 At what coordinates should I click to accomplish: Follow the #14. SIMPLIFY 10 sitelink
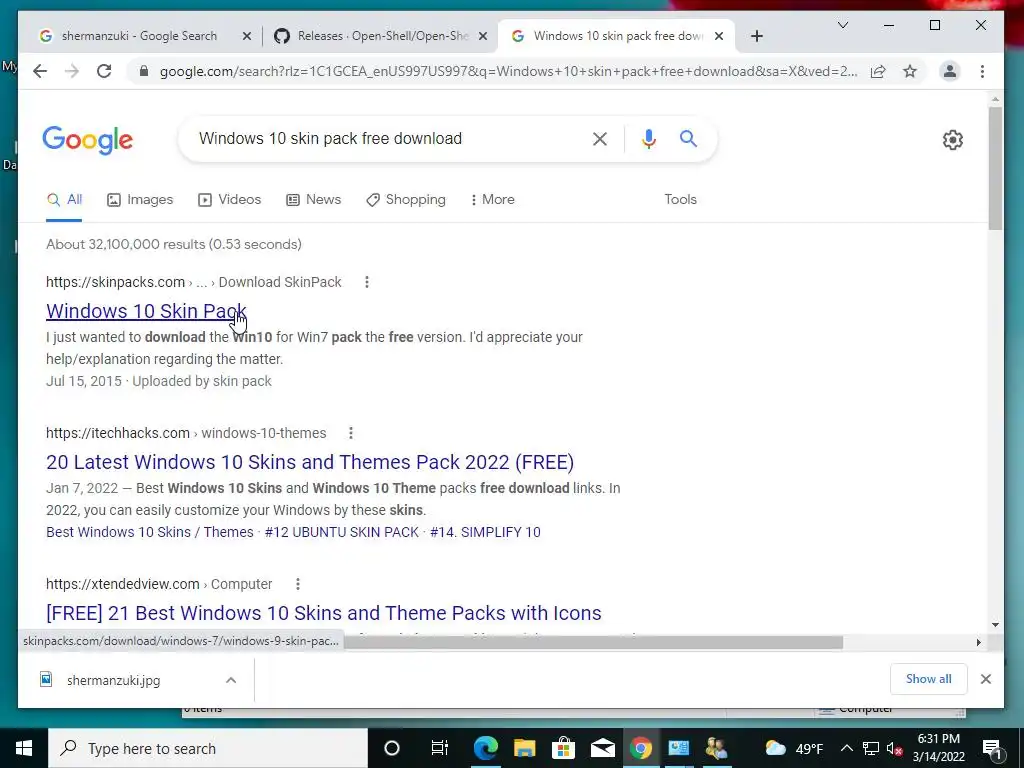pos(485,532)
